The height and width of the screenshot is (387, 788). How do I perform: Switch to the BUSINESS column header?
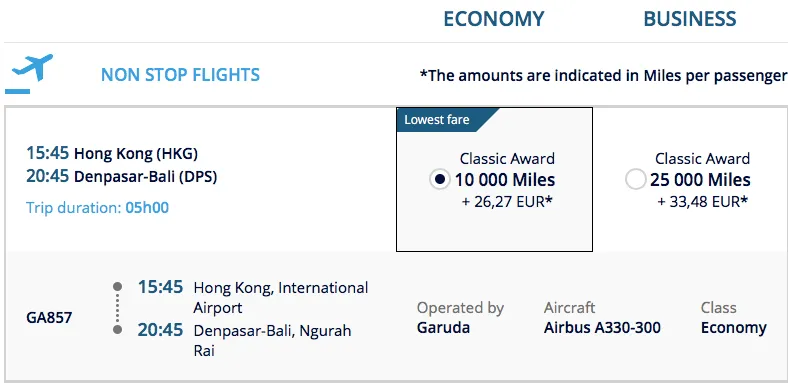[x=690, y=19]
